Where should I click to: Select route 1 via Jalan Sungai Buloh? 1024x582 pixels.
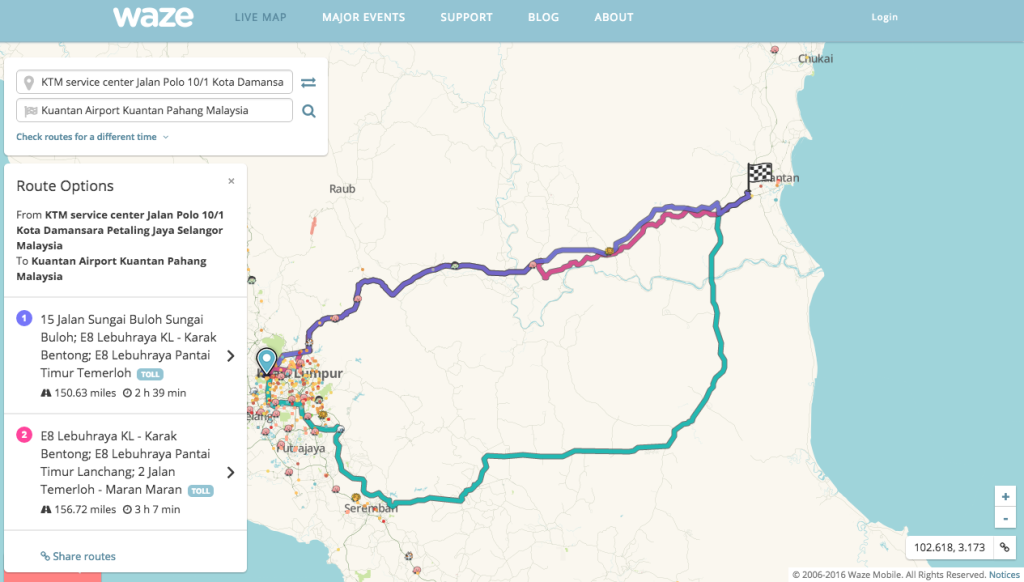[x=125, y=355]
